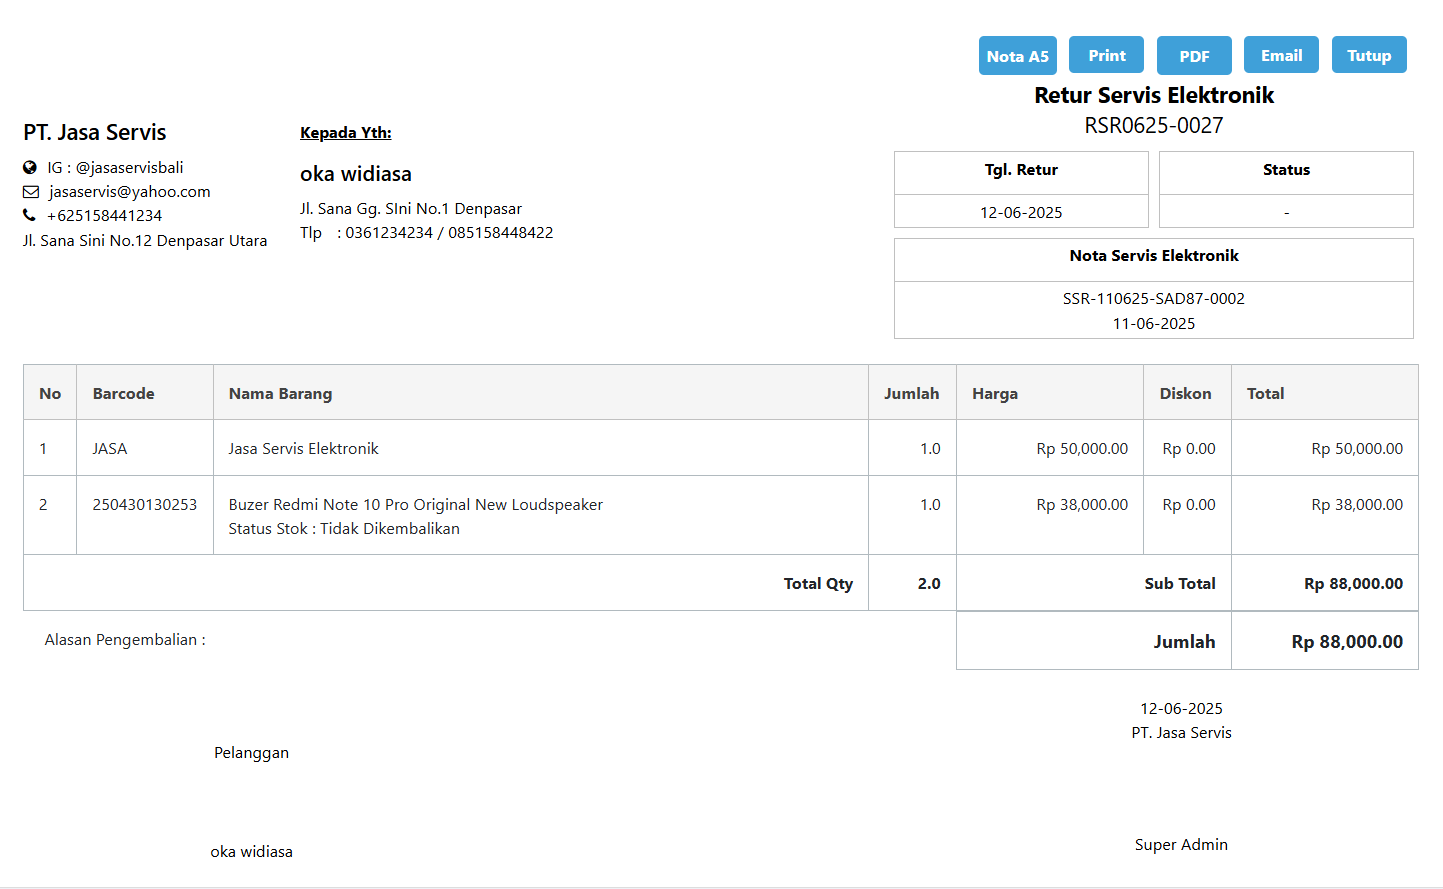Screen dimensions: 1443x889
Task: Click barcode 250430130253 in the table
Action: click(x=145, y=505)
